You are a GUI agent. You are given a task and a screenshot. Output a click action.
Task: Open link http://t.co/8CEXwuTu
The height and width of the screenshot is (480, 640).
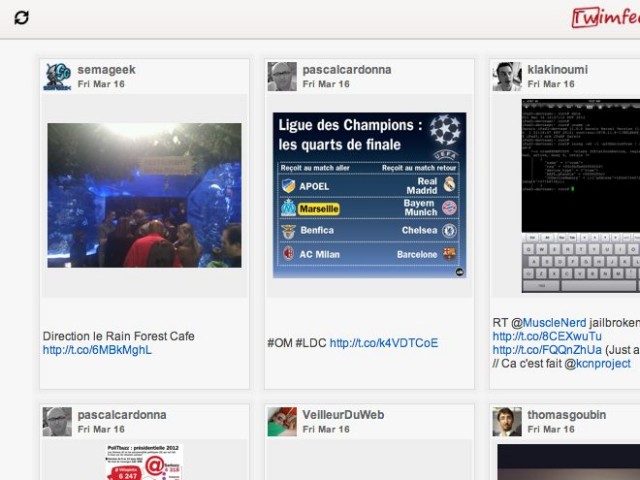[547, 336]
